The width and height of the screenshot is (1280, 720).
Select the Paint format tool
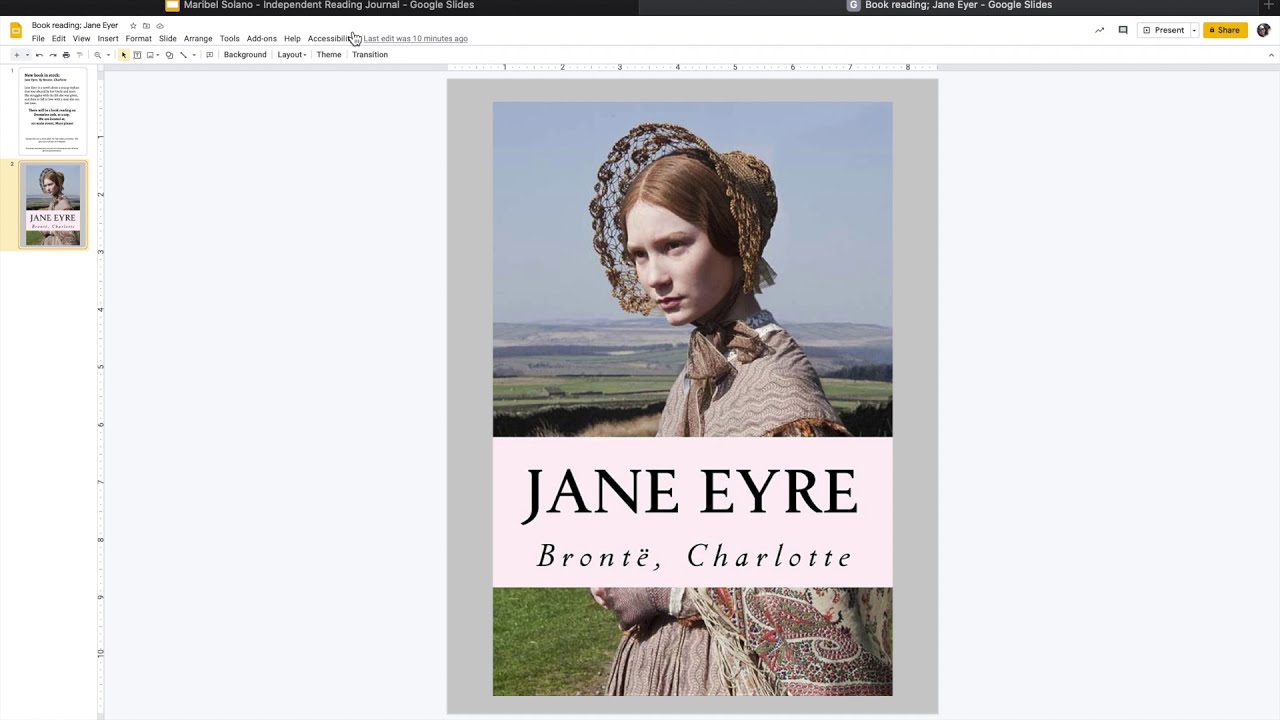pos(80,55)
